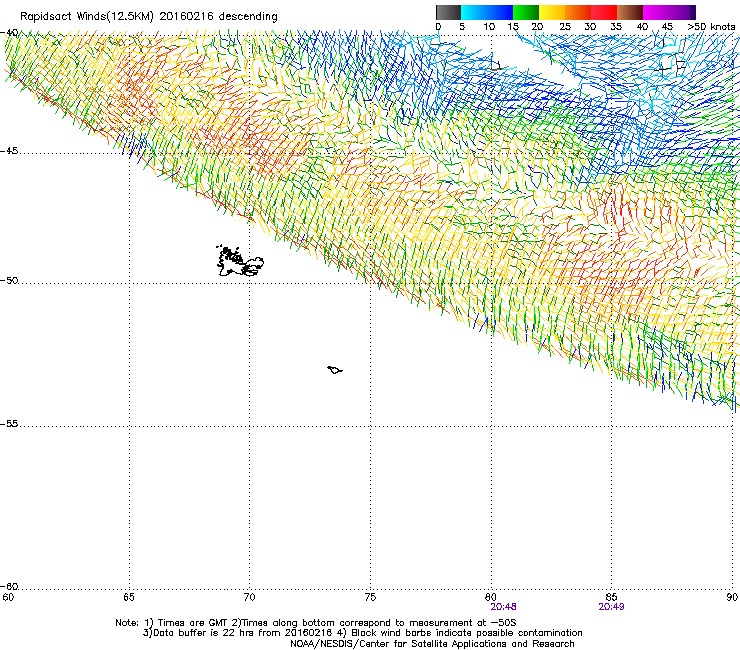
Task: Click the '15' label under the color bar
Action: tap(513, 27)
